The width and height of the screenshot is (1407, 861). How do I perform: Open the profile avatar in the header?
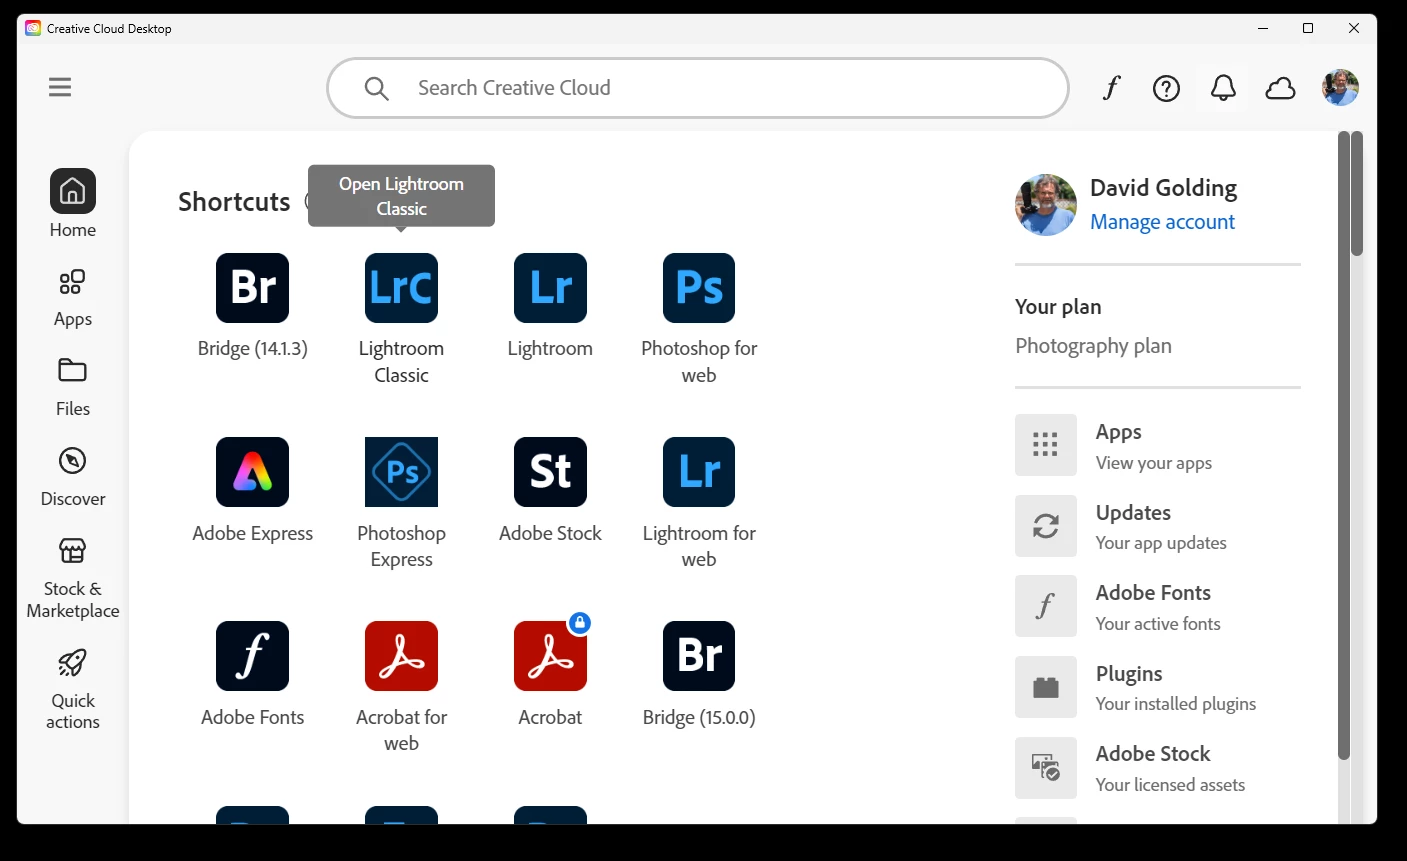(x=1340, y=88)
